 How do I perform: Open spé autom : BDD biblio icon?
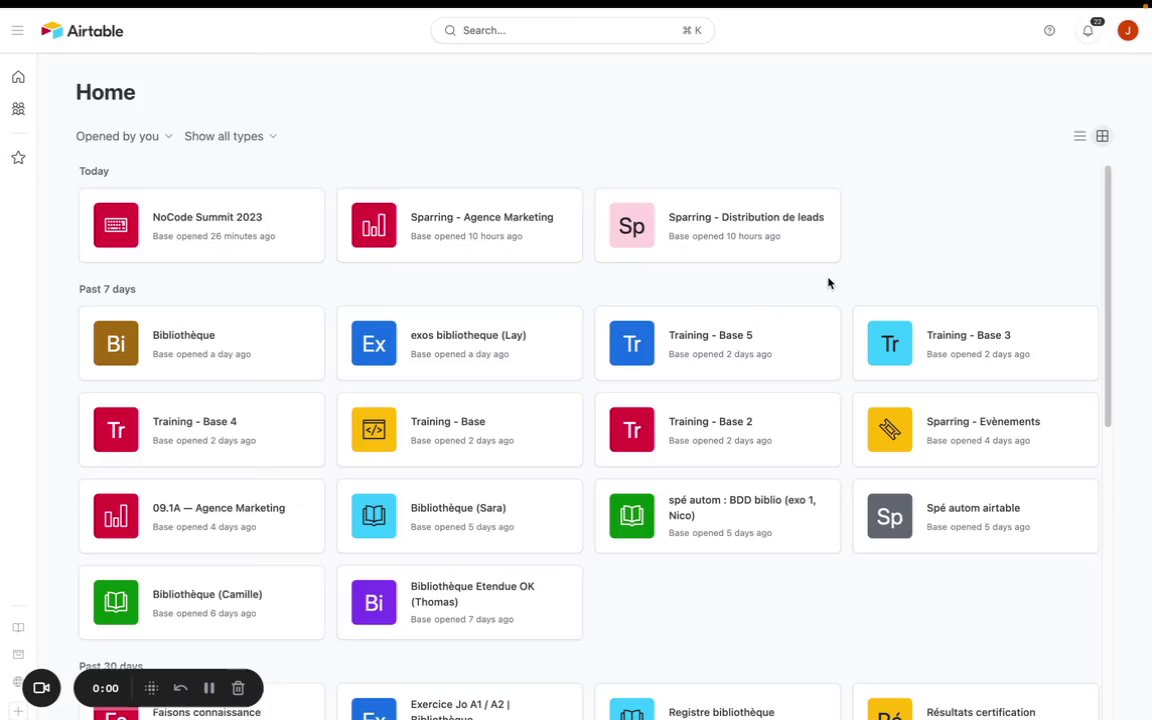click(x=632, y=516)
